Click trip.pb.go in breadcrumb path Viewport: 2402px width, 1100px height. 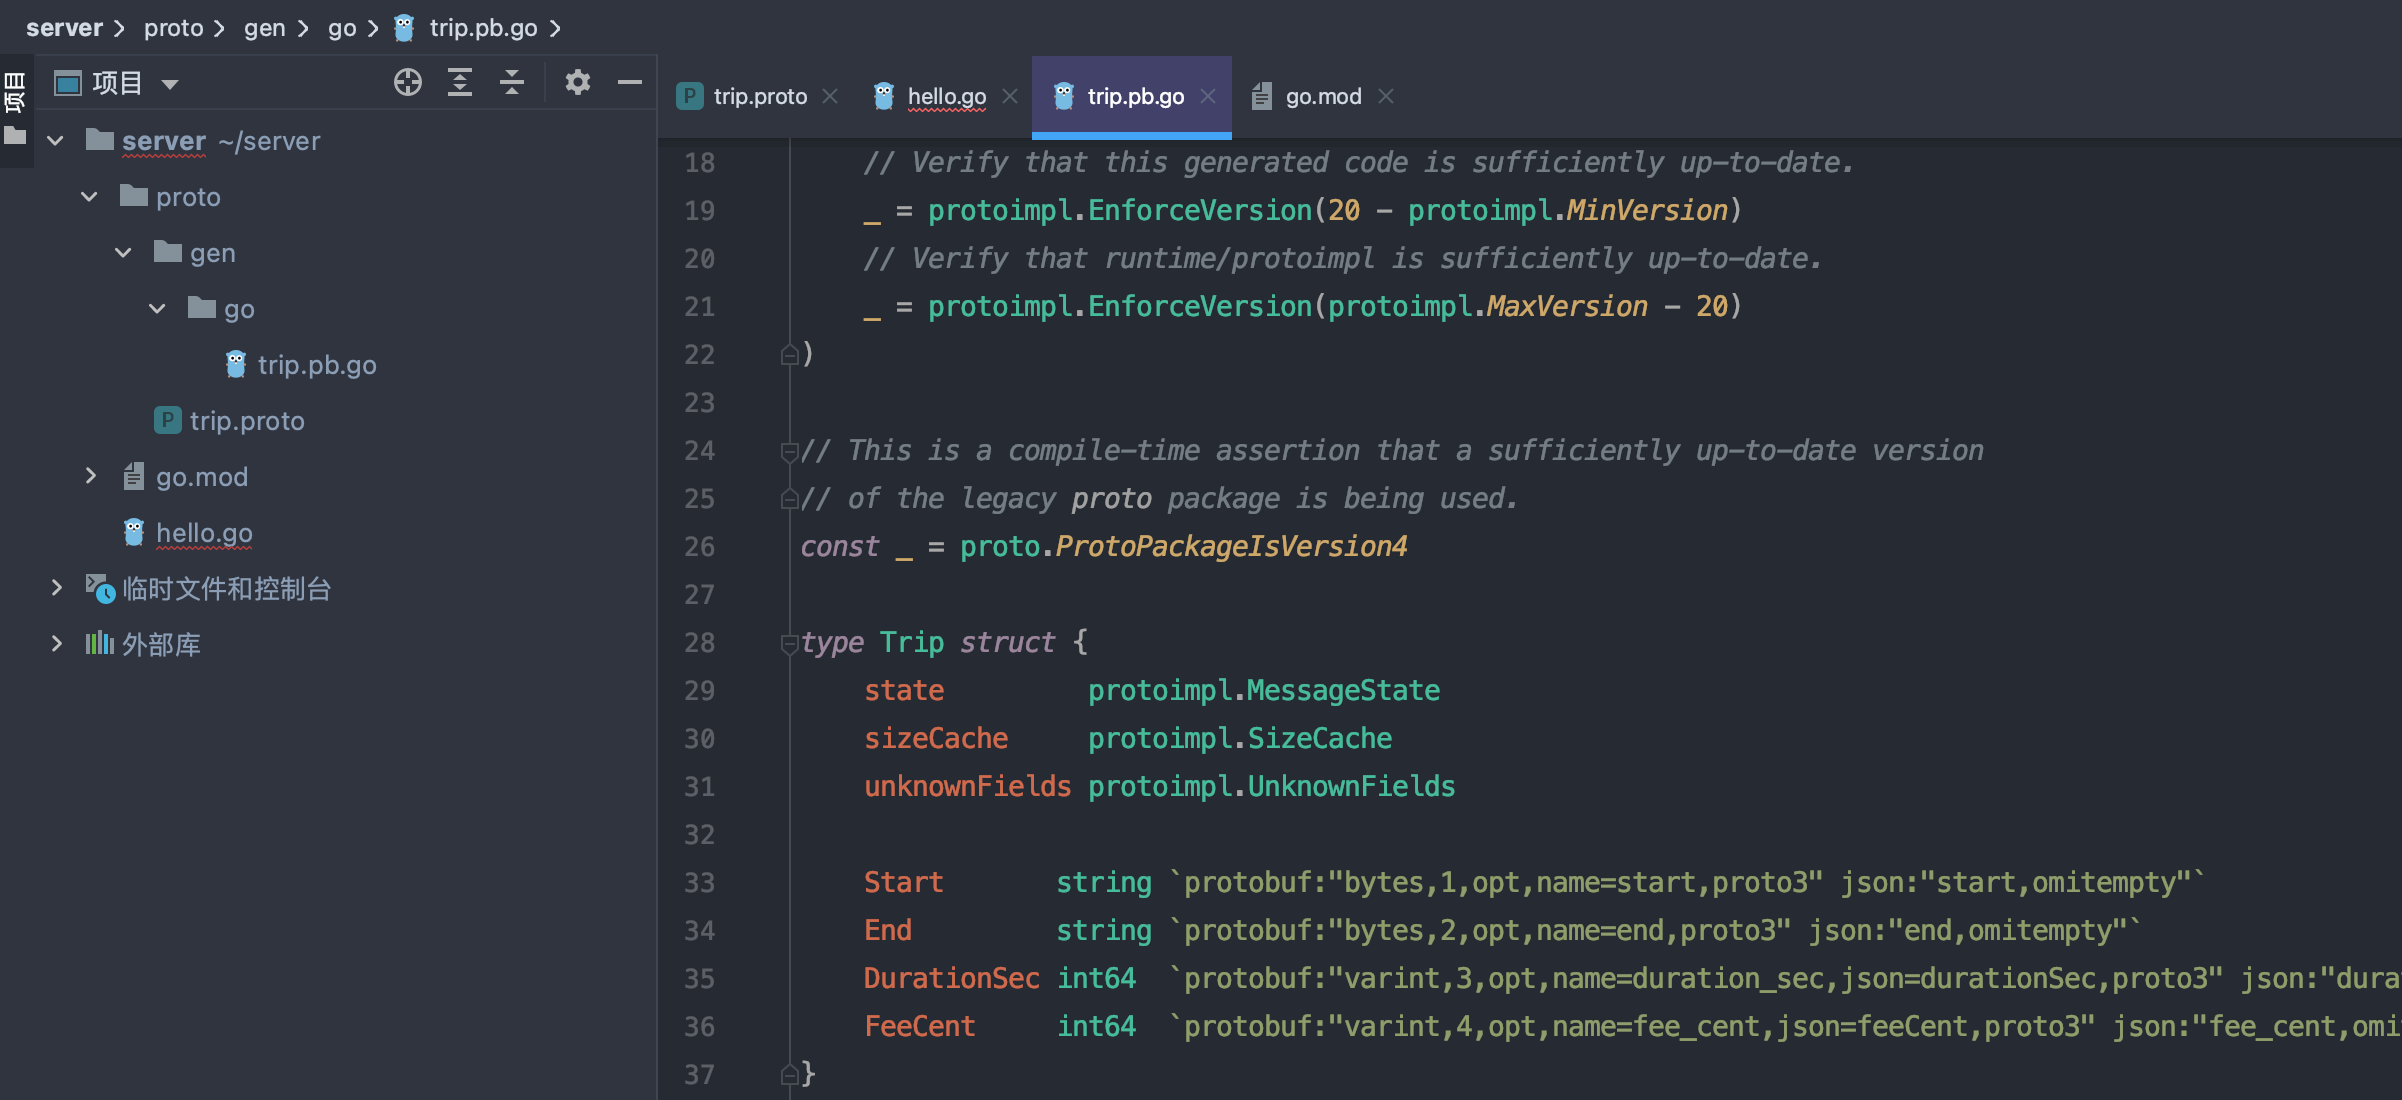coord(483,28)
